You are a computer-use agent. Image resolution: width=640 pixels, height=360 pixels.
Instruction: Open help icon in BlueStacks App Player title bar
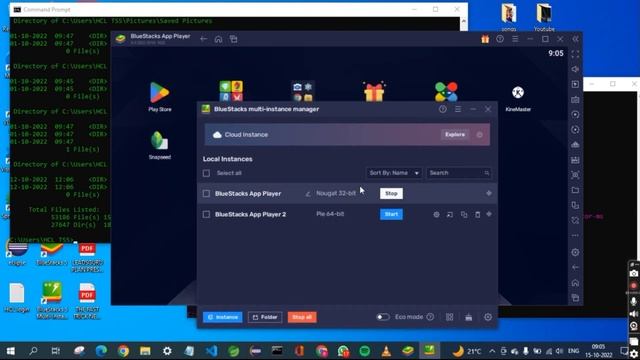[x=500, y=39]
